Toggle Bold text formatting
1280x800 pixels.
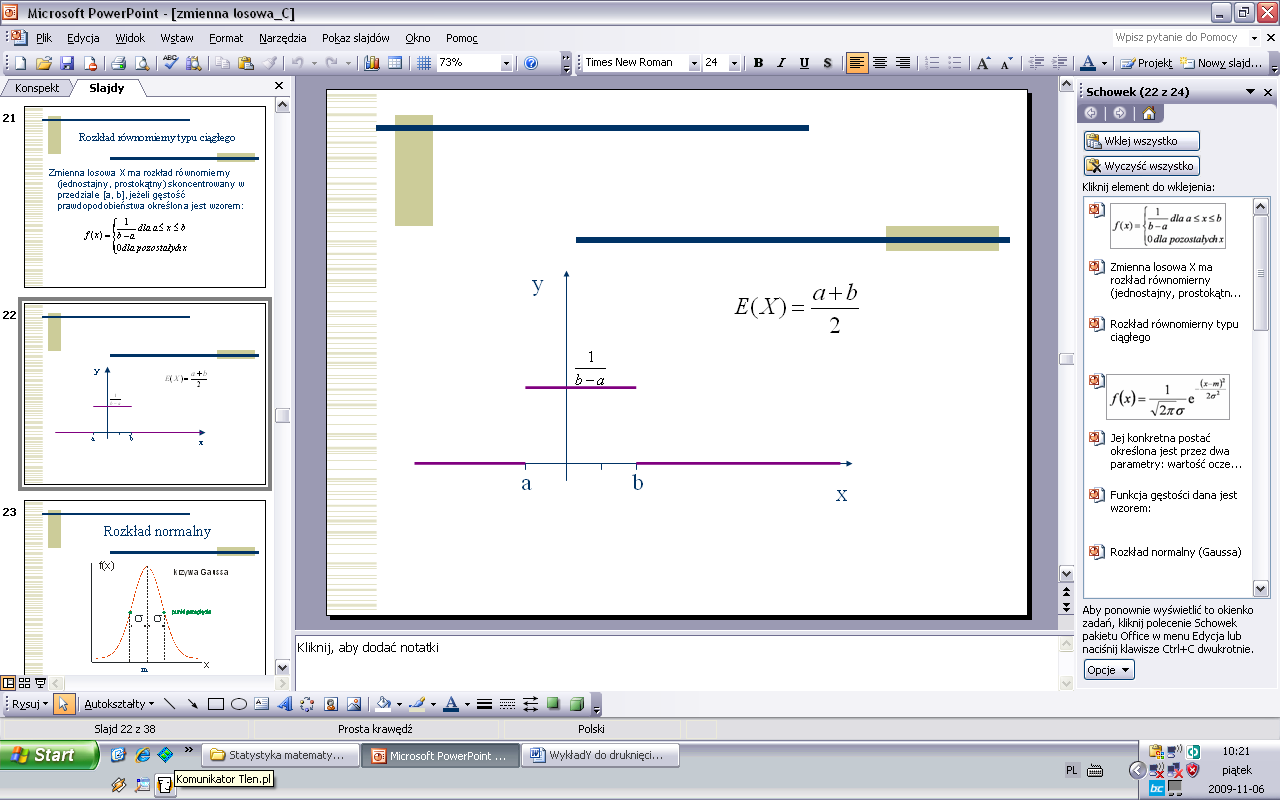click(x=758, y=63)
